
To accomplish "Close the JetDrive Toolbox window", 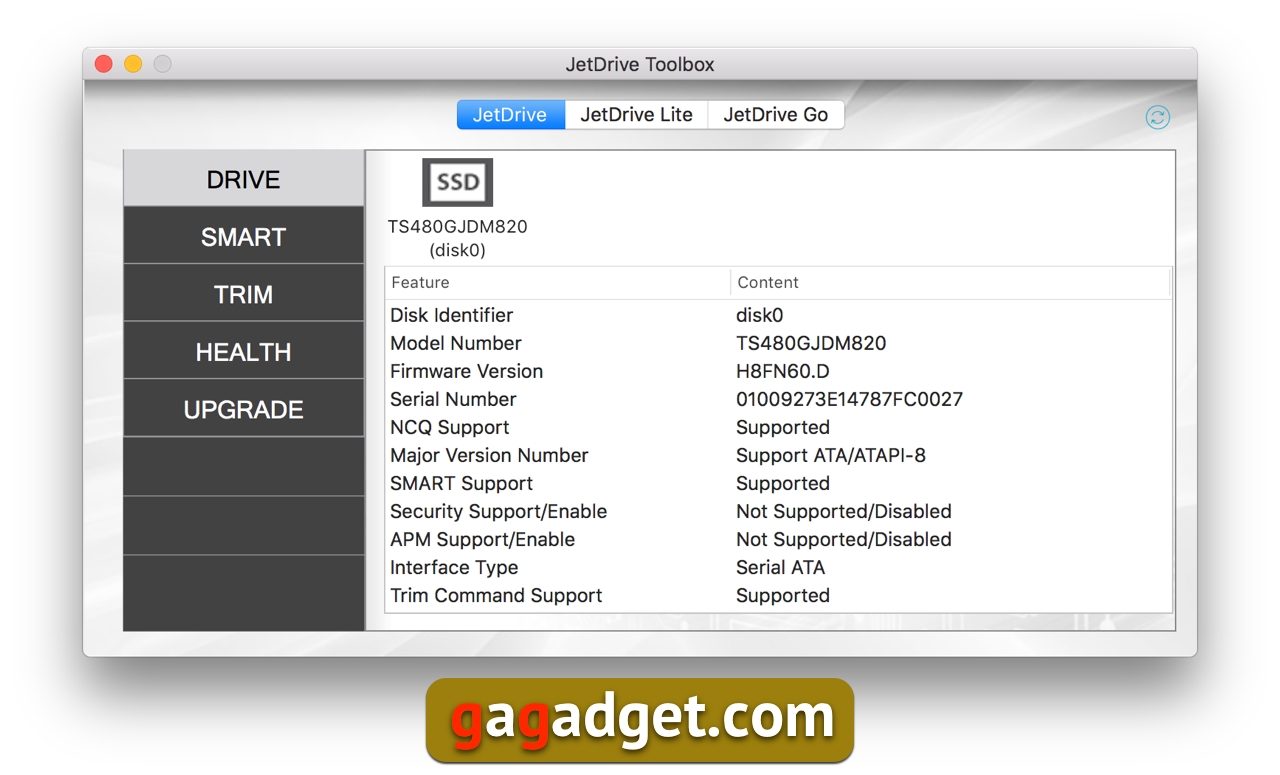I will (x=104, y=64).
